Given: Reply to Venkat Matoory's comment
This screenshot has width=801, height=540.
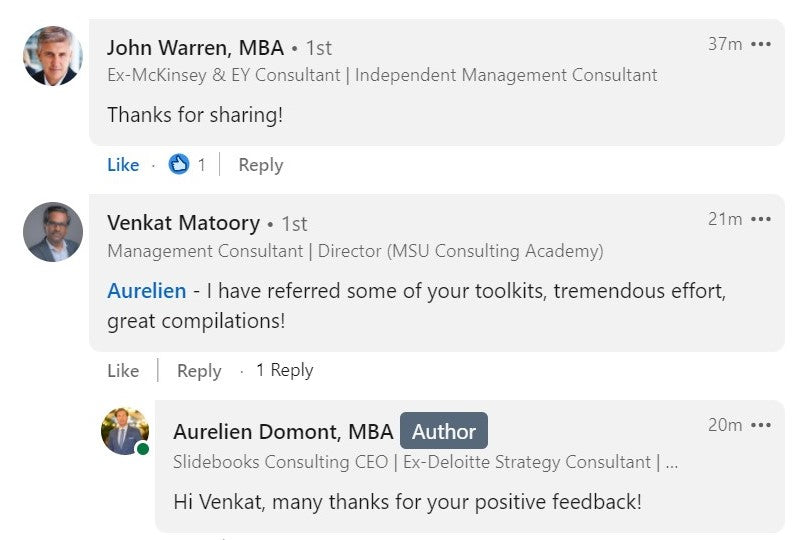Looking at the screenshot, I should pos(198,370).
